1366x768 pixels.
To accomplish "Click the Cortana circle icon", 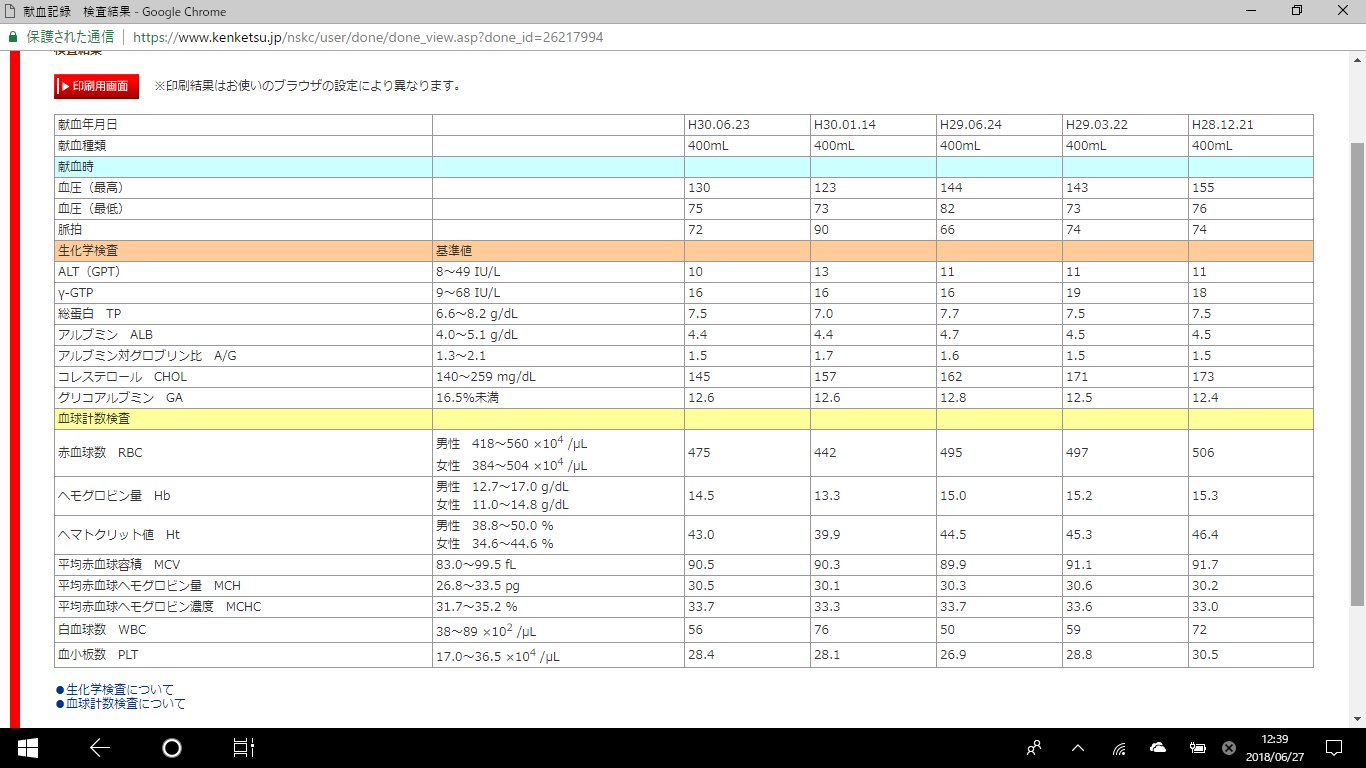I will tap(172, 748).
